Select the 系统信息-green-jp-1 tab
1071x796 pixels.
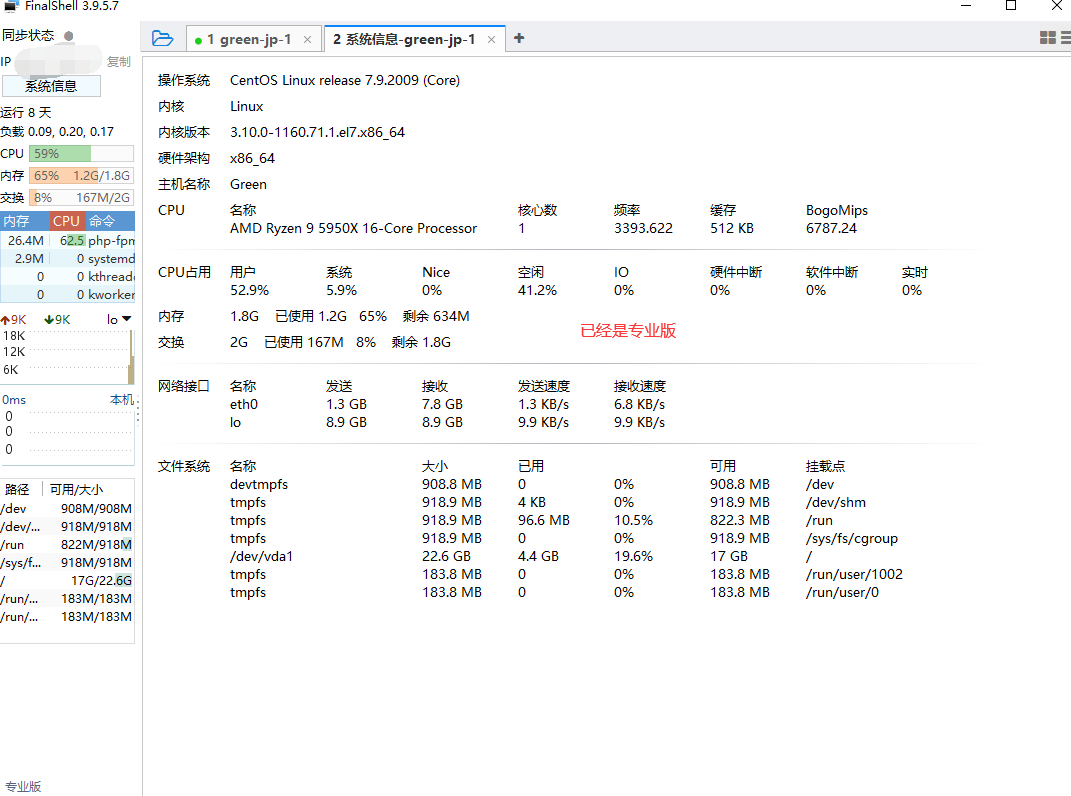[404, 38]
